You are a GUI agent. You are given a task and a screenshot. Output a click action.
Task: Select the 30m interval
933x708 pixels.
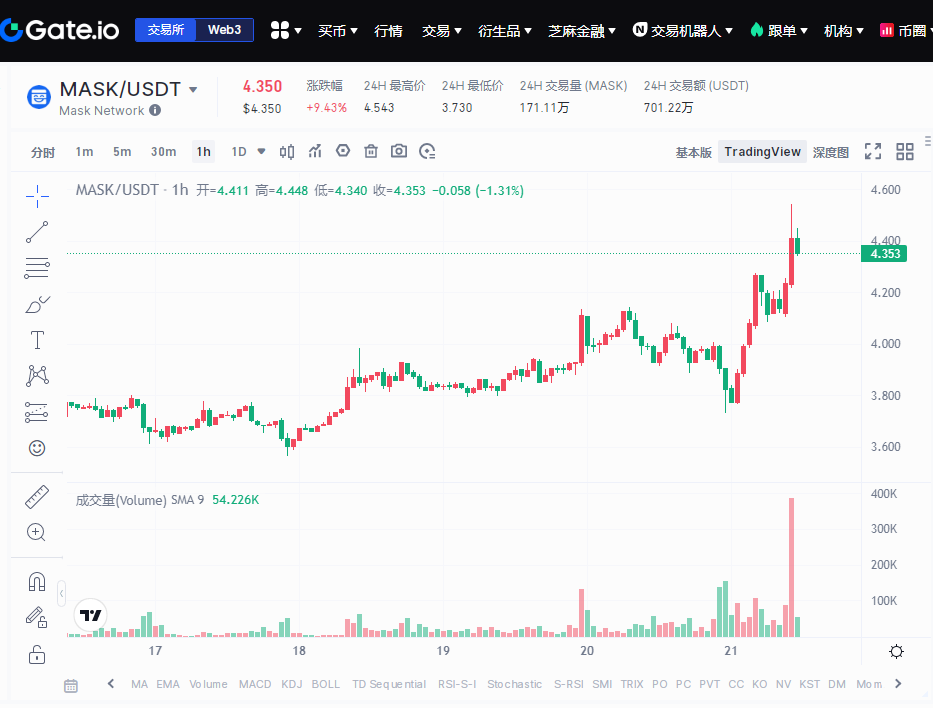tap(163, 152)
